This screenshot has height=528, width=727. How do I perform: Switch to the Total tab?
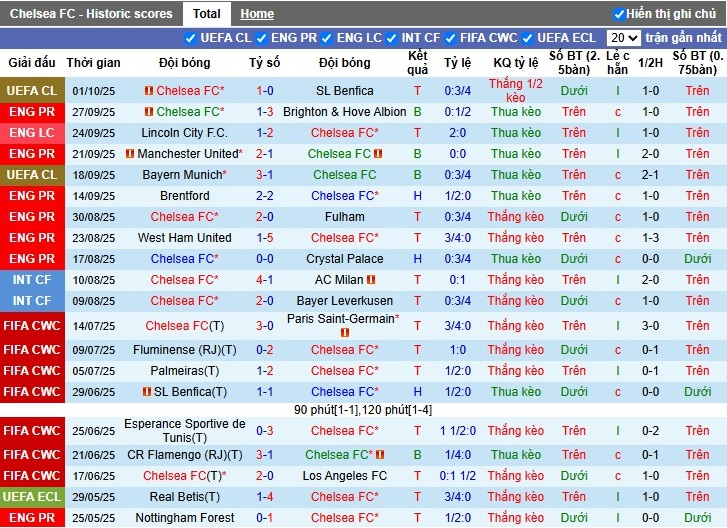[207, 14]
